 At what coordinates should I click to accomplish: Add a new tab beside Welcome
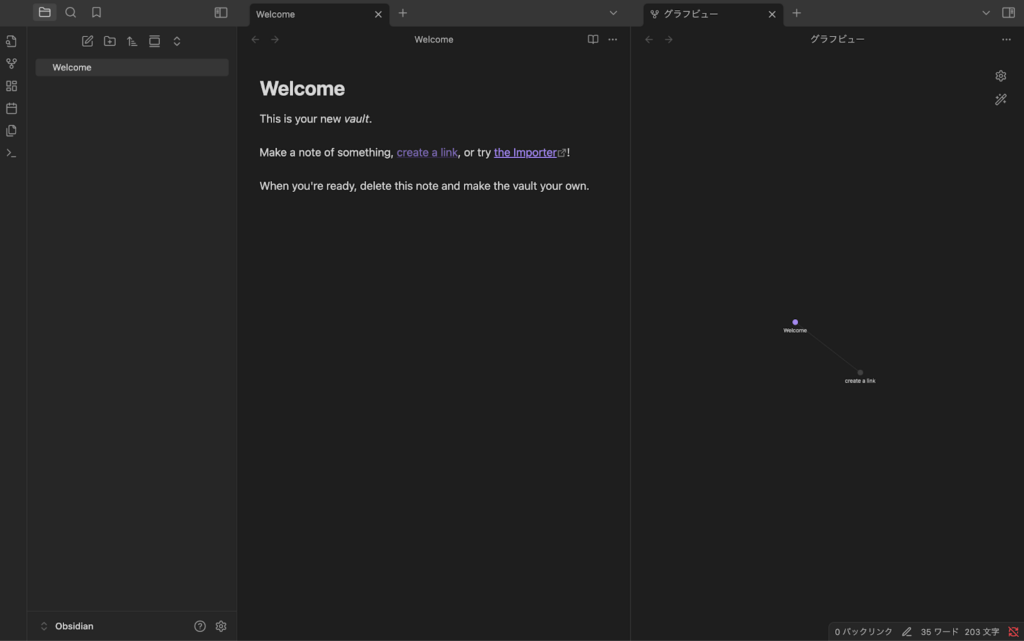click(403, 13)
